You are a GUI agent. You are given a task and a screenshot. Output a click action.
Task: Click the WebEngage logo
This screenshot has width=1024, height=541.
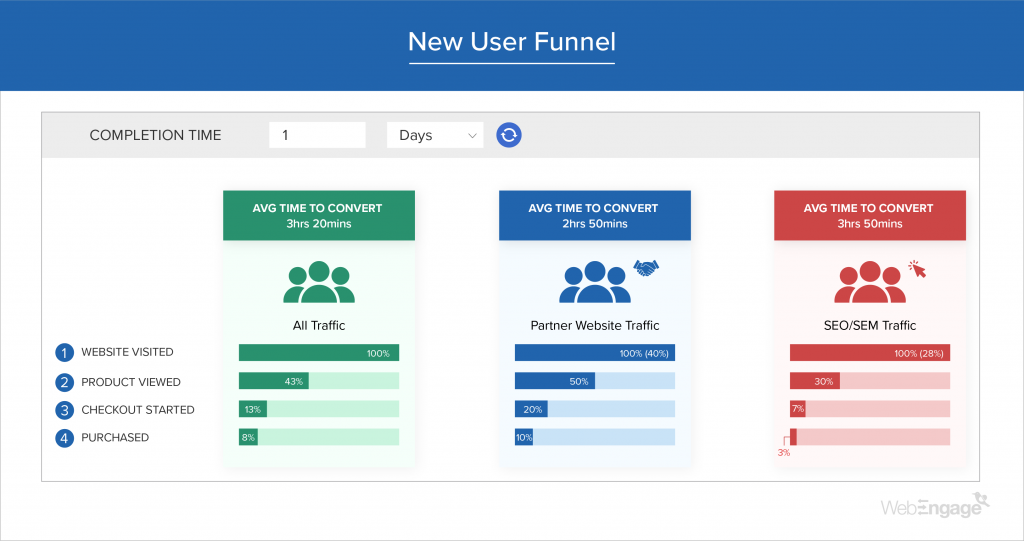pos(934,507)
